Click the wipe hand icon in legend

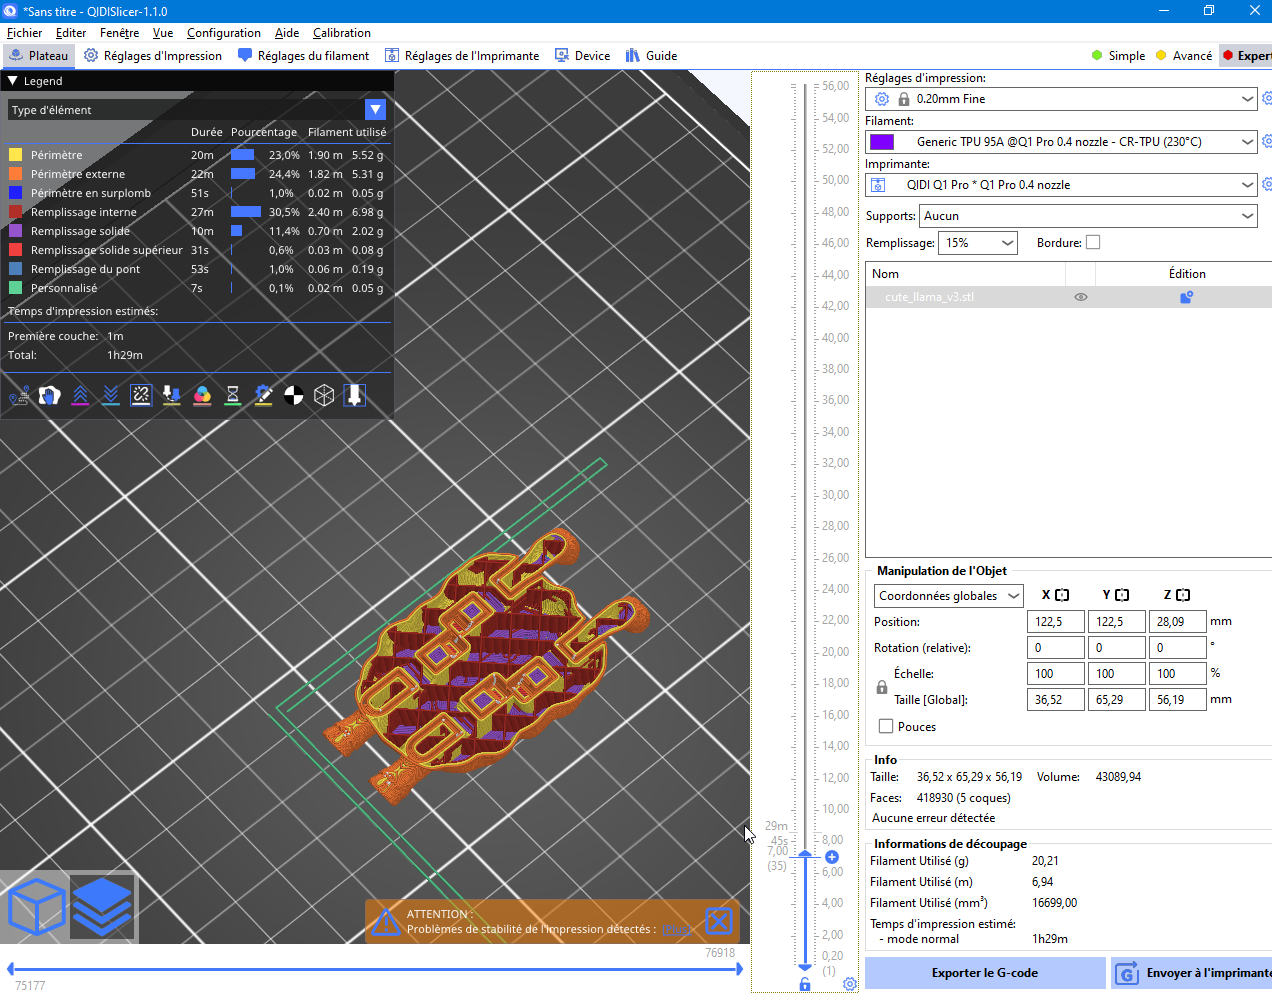(50, 396)
